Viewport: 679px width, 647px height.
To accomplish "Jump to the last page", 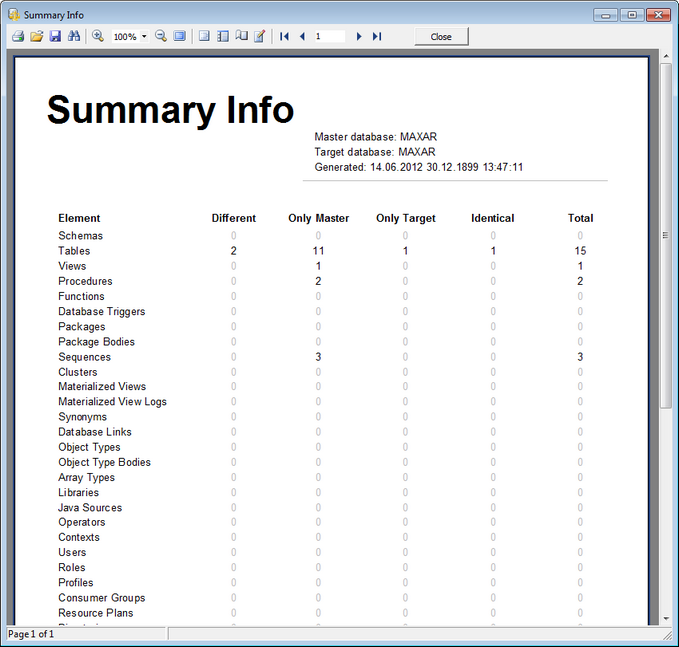I will 377,36.
